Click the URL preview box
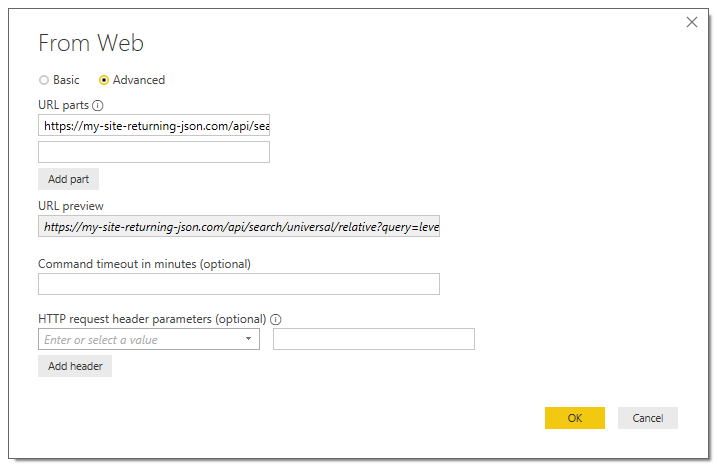This screenshot has height=469, width=718. tap(239, 226)
